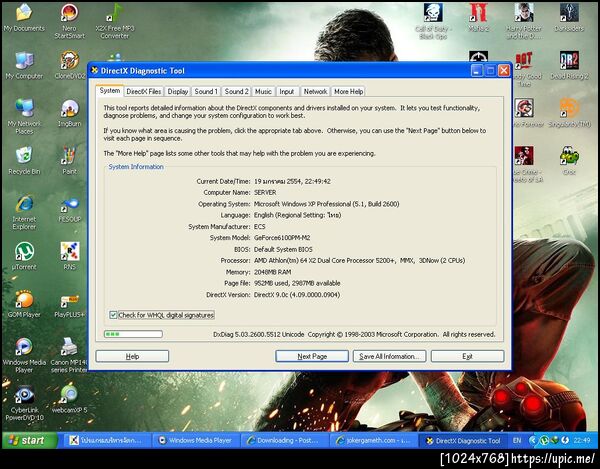Expand hidden system tray icons arrow
The width and height of the screenshot is (600, 469).
pyautogui.click(x=533, y=440)
